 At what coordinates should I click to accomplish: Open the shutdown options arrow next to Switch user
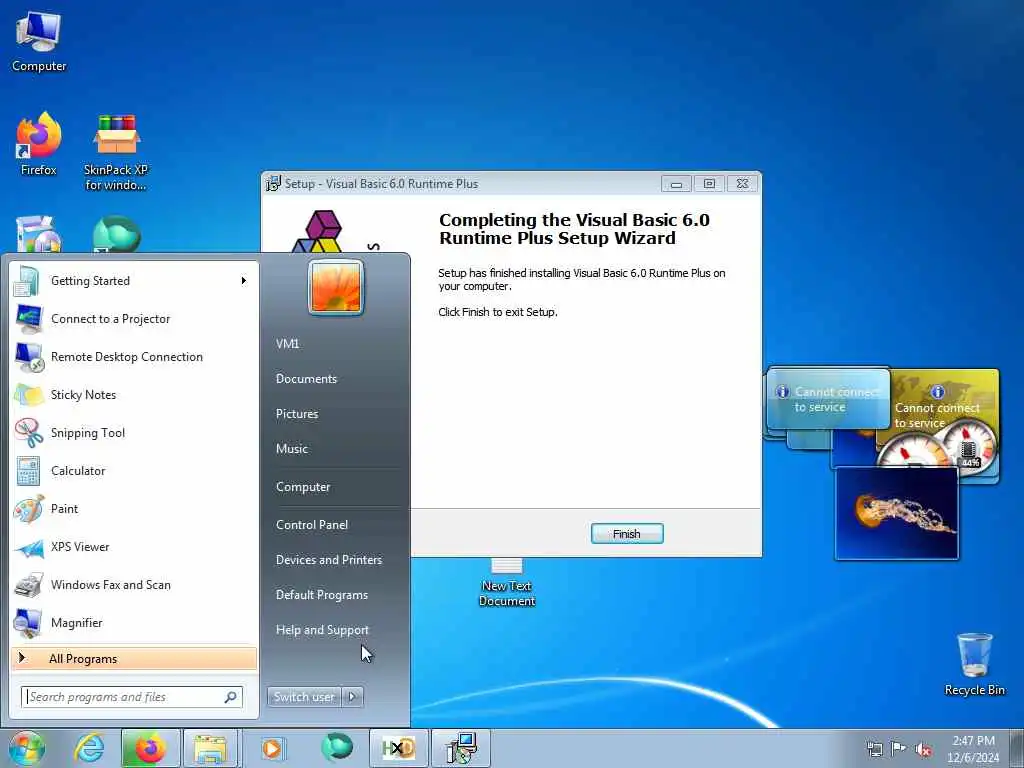[x=353, y=697]
